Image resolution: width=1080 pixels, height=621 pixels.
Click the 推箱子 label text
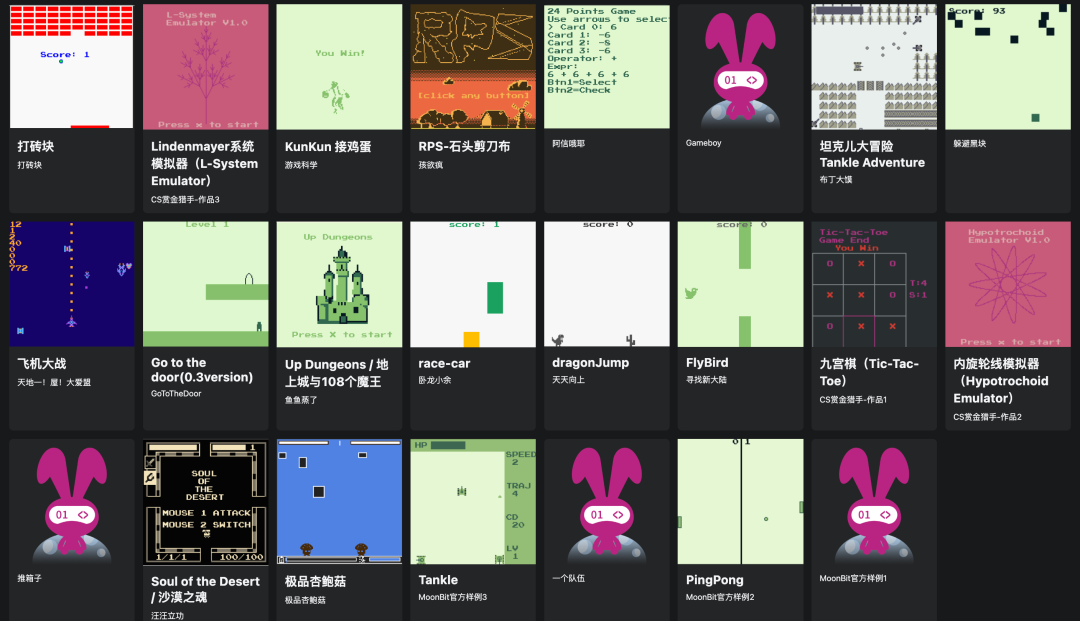[x=30, y=579]
